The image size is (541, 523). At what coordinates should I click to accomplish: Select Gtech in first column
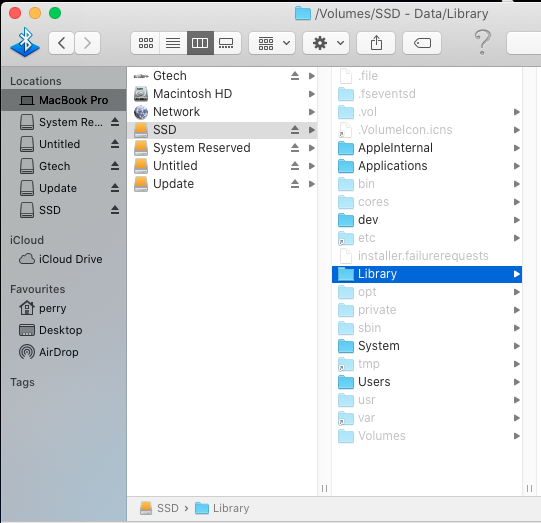click(222, 76)
